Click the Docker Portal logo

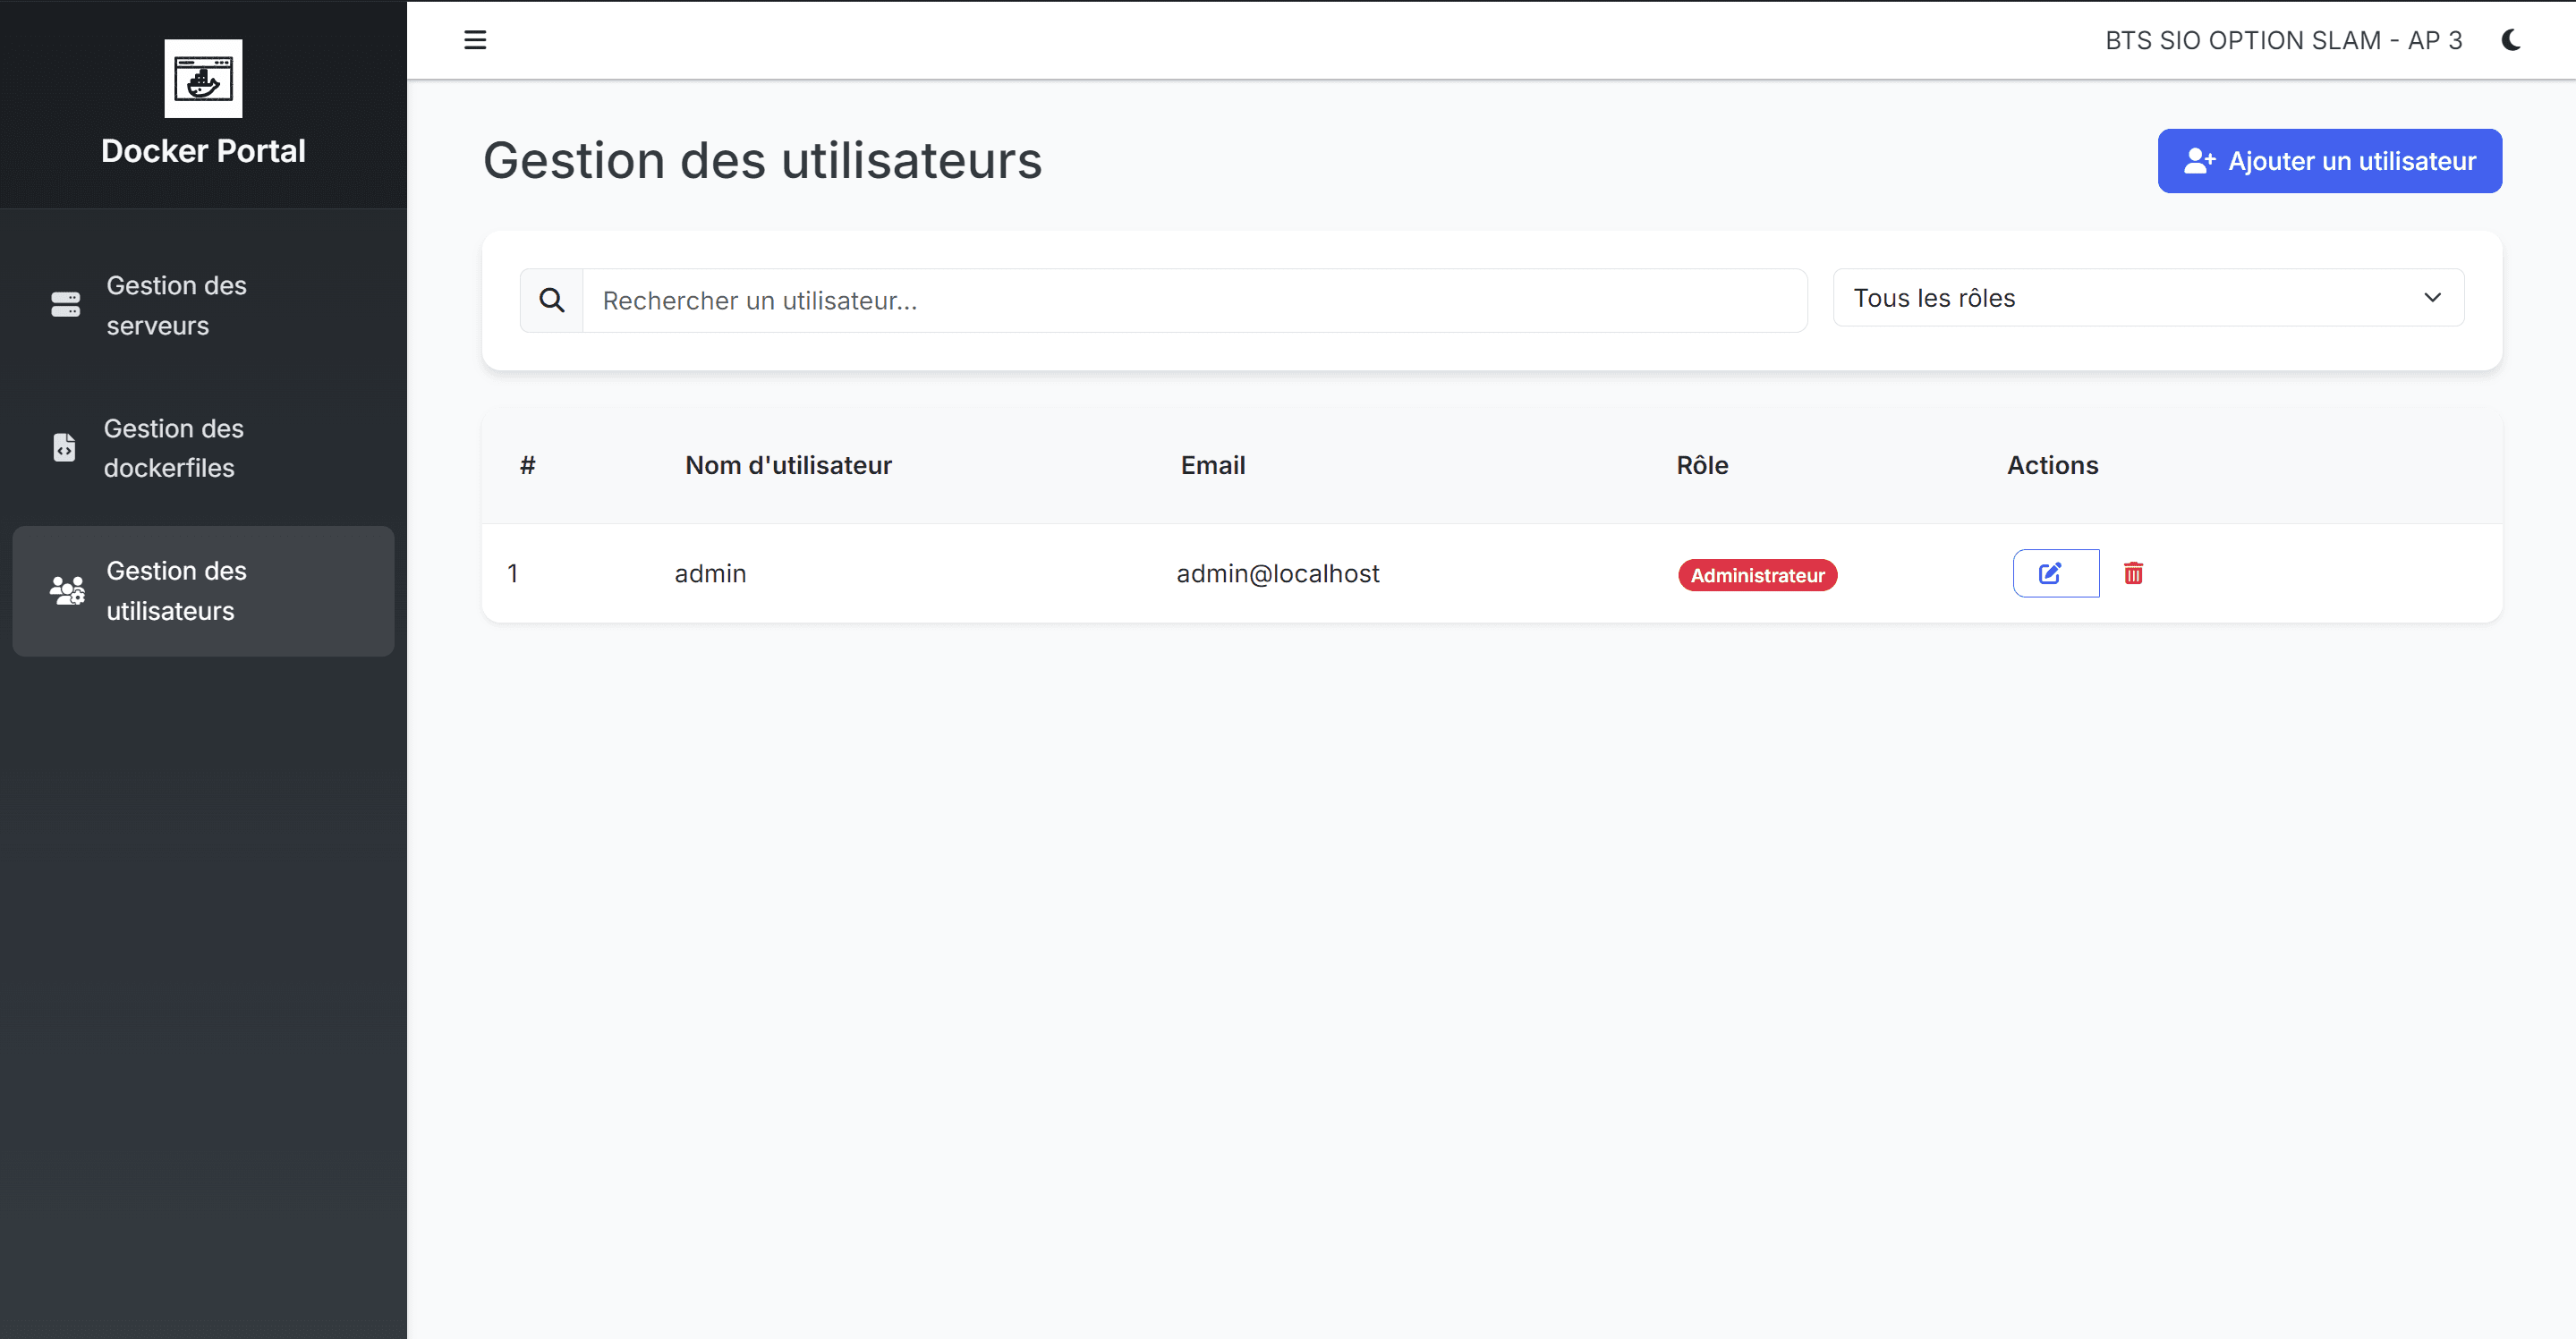click(x=203, y=78)
